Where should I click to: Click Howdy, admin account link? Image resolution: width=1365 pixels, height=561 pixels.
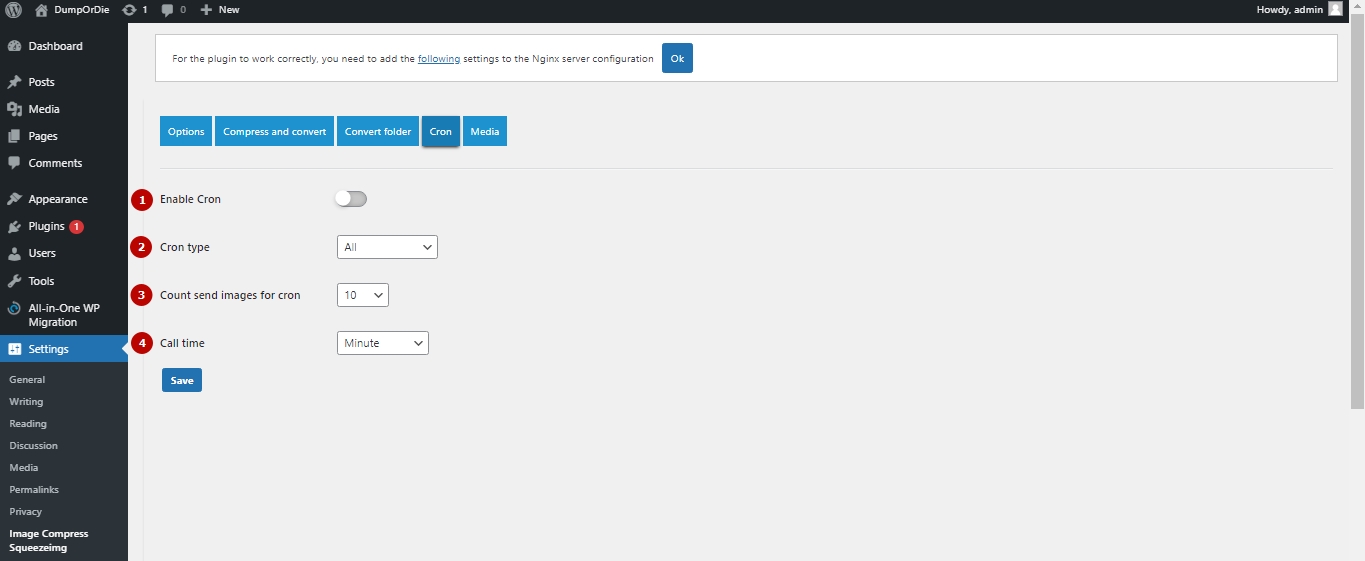[1290, 9]
